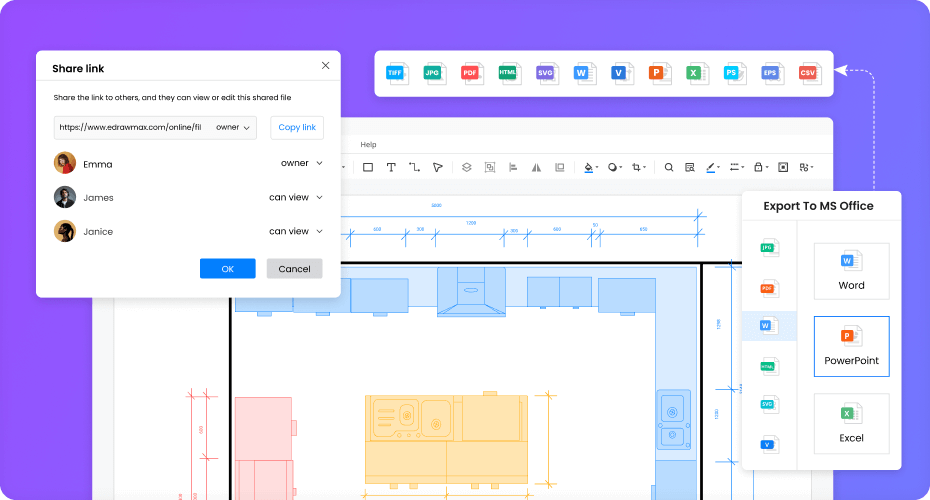Screen dimensions: 930x500
Task: Click the find and replace icon
Action: (x=689, y=167)
